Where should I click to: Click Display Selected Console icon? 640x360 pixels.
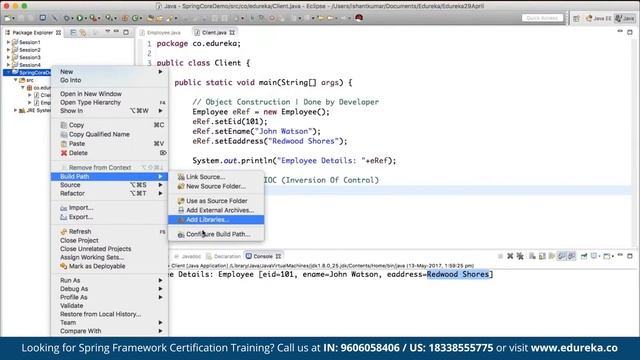595,256
